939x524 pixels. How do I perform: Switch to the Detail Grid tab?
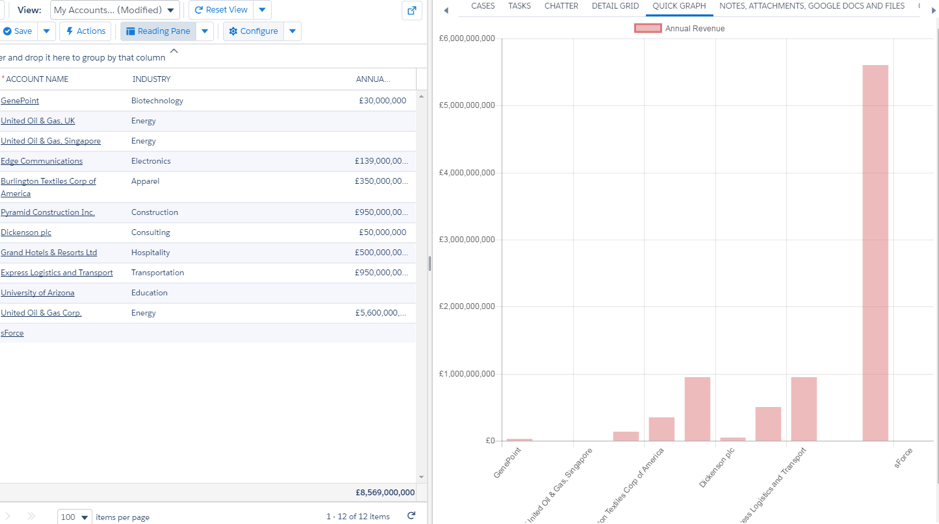(x=615, y=6)
